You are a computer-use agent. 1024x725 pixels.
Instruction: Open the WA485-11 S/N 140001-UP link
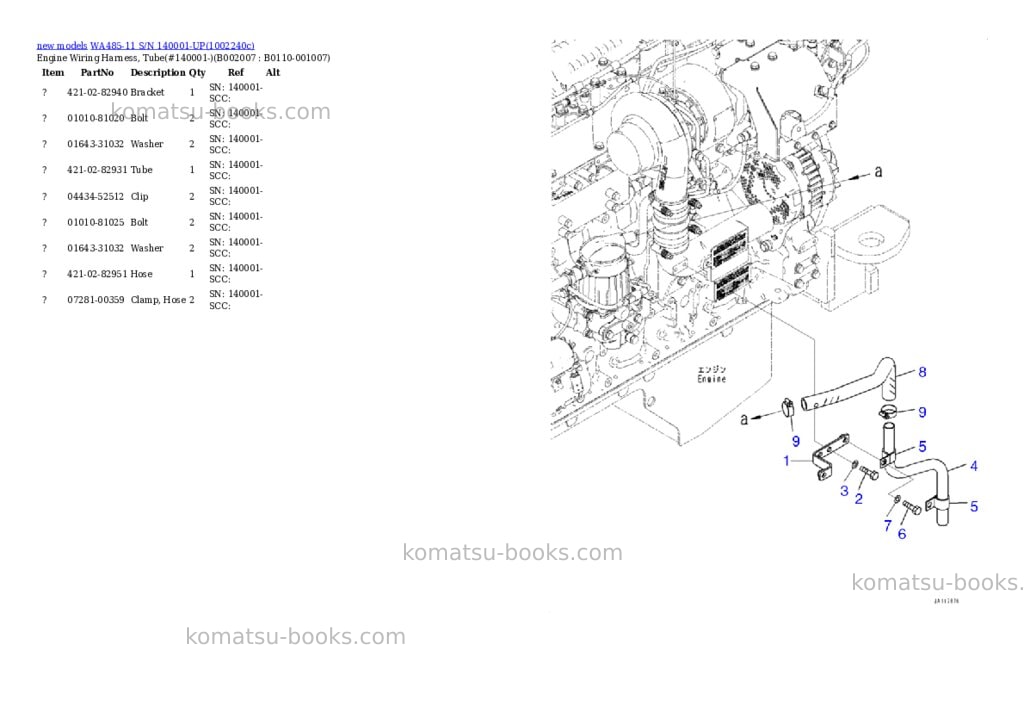point(172,46)
